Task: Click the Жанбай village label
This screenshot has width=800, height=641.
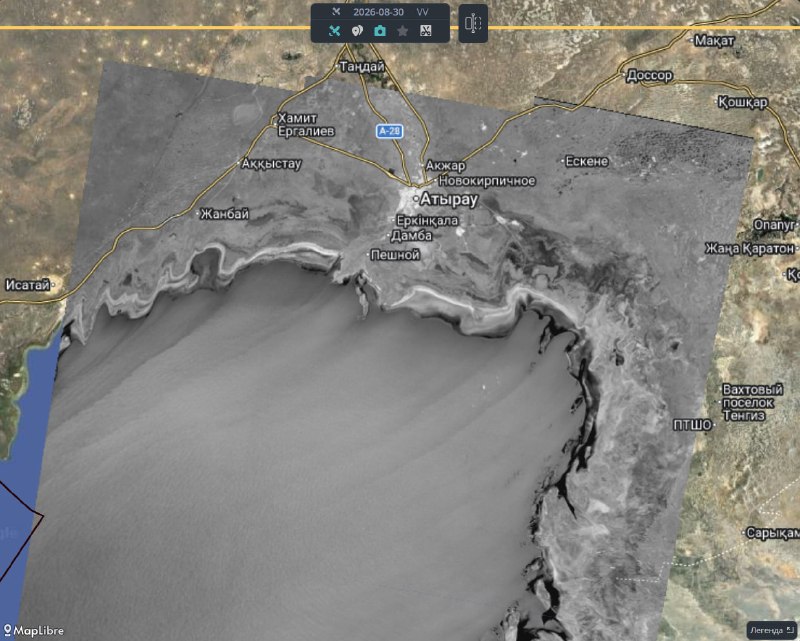Action: coord(224,214)
